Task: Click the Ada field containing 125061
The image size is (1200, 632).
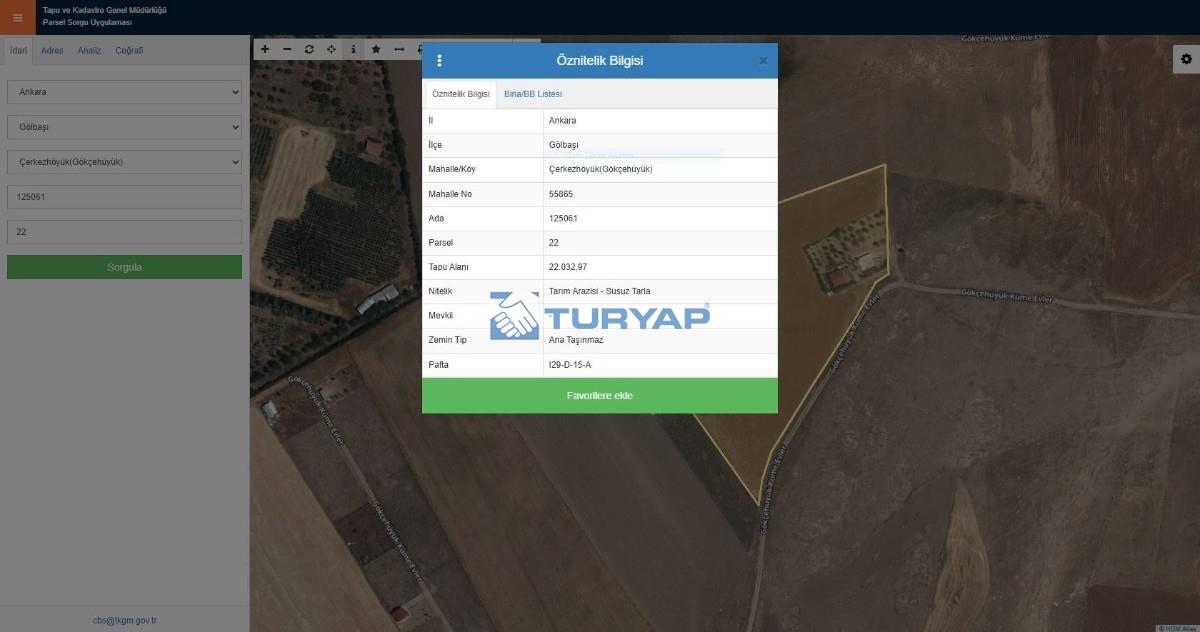Action: [x=124, y=197]
